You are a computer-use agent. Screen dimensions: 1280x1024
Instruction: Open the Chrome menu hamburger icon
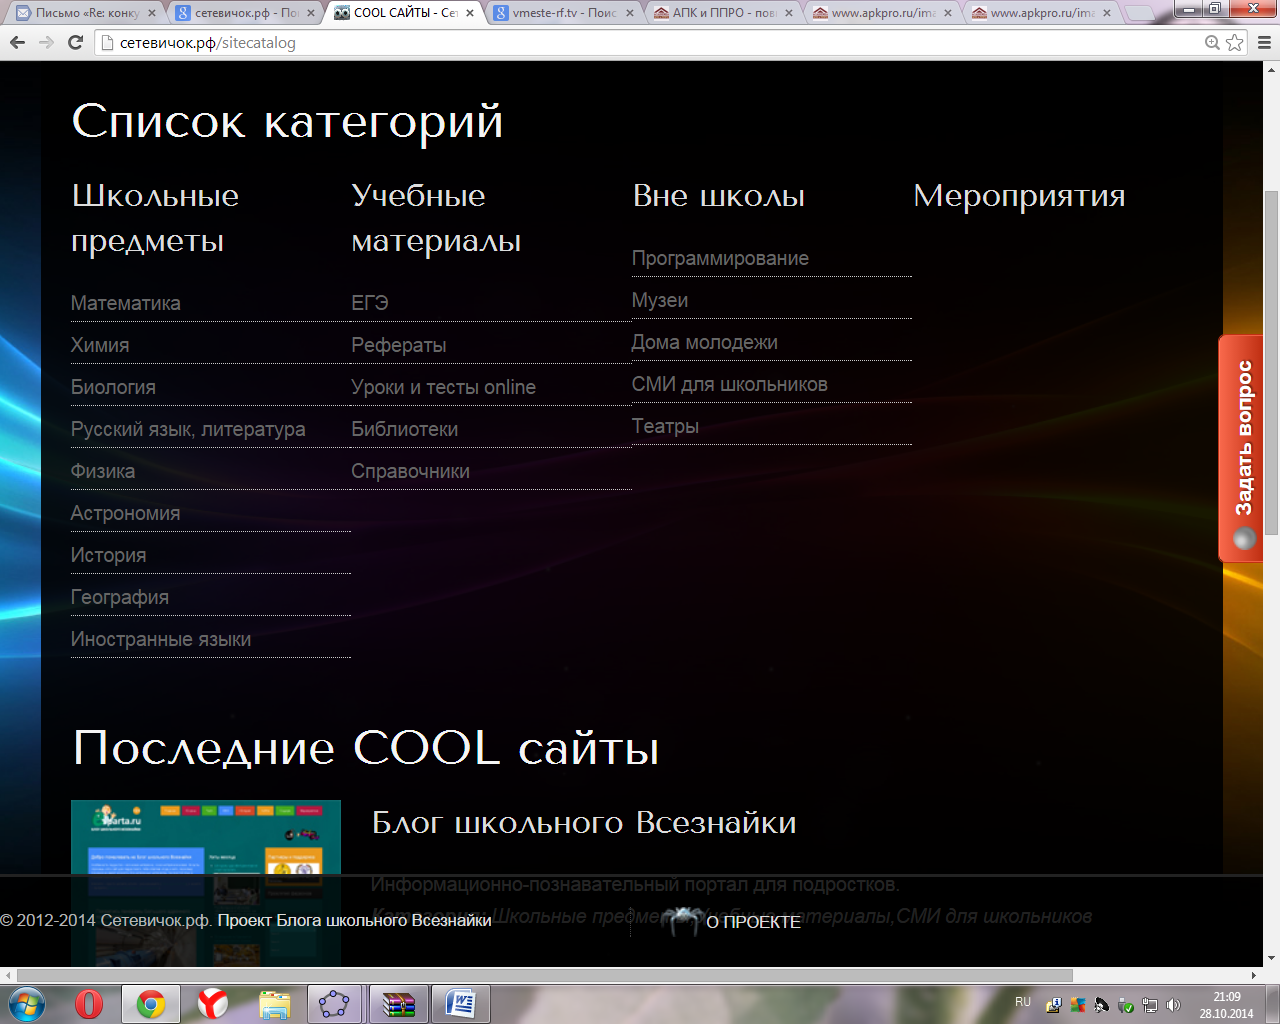coord(1264,42)
